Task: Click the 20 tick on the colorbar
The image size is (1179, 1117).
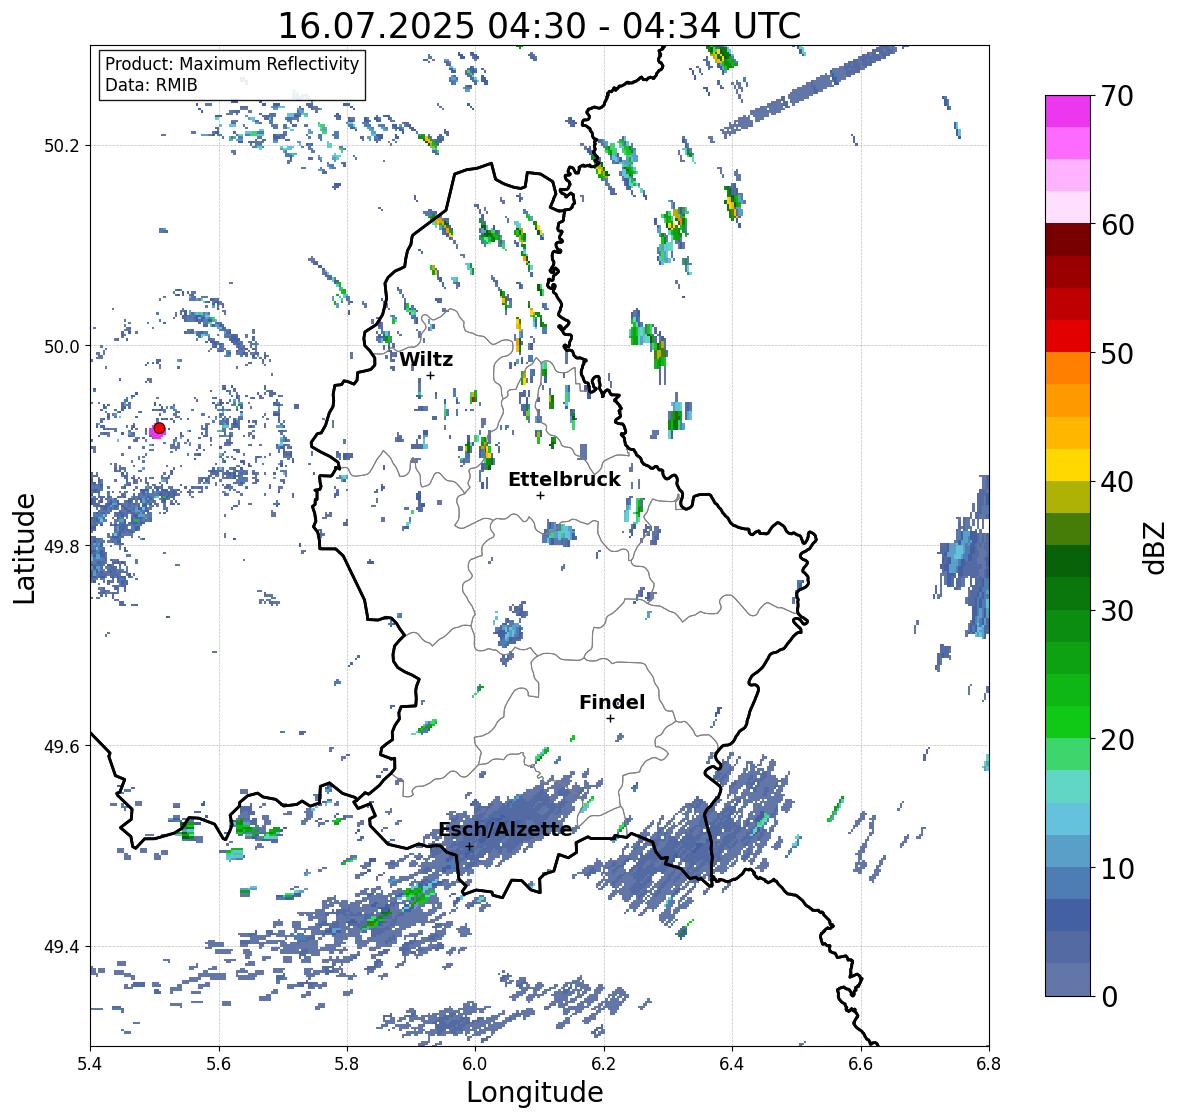Action: [x=1117, y=740]
